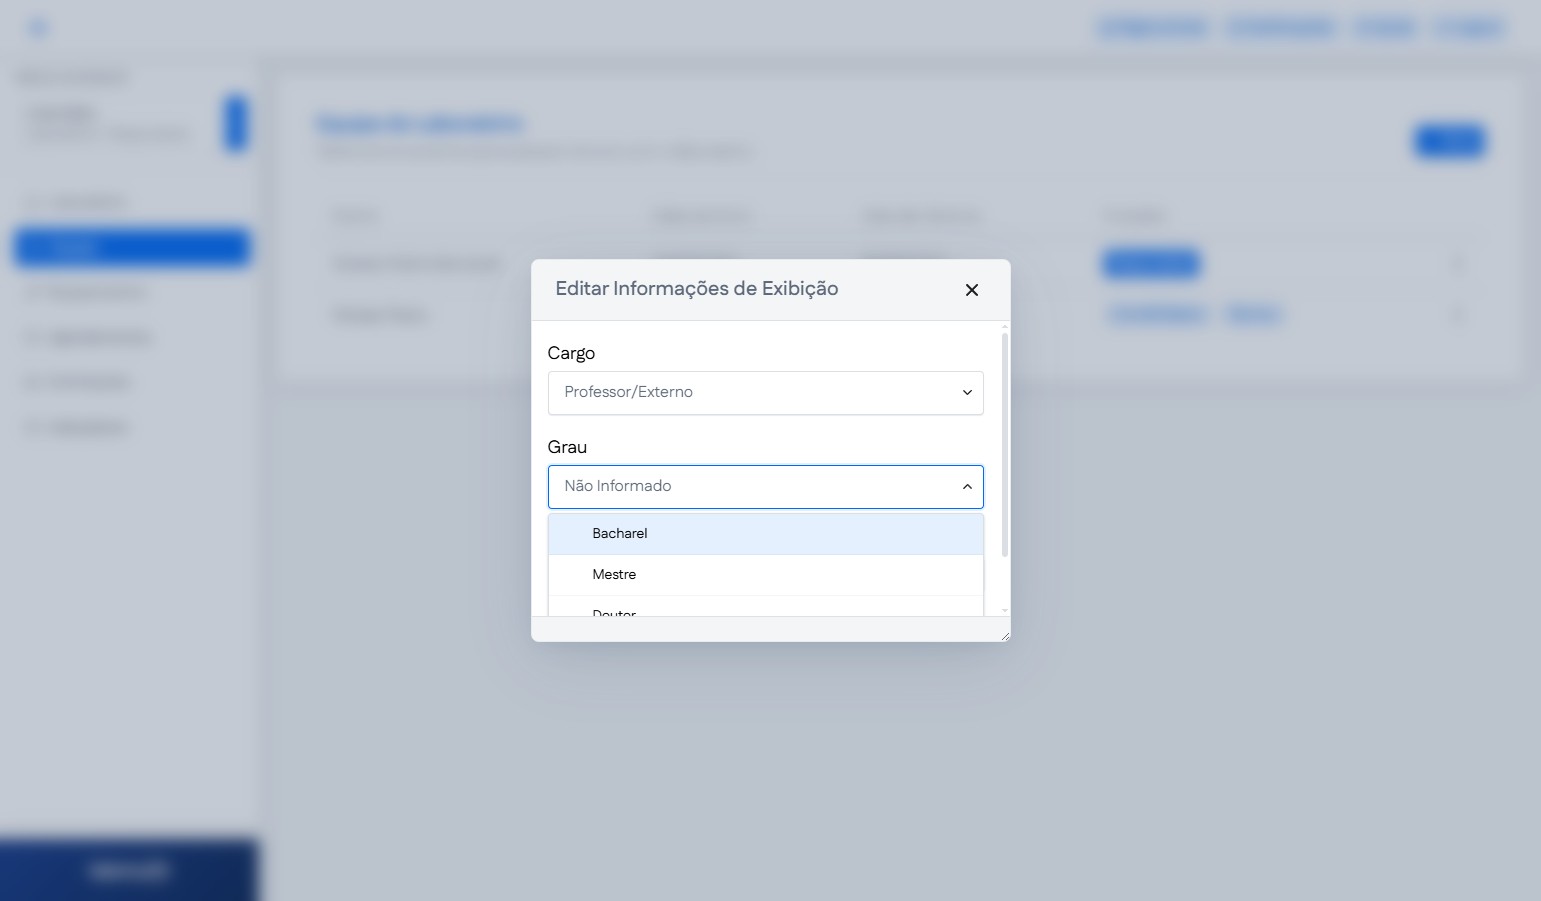The height and width of the screenshot is (901, 1541).
Task: Click the dialog scrollbar up arrow
Action: (x=1004, y=327)
